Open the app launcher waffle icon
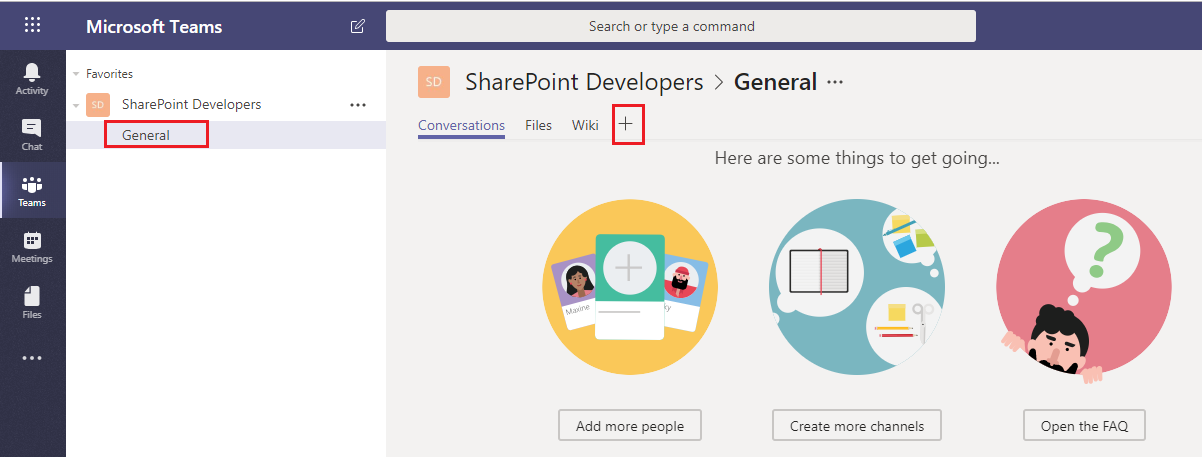The image size is (1202, 457). pyautogui.click(x=33, y=26)
